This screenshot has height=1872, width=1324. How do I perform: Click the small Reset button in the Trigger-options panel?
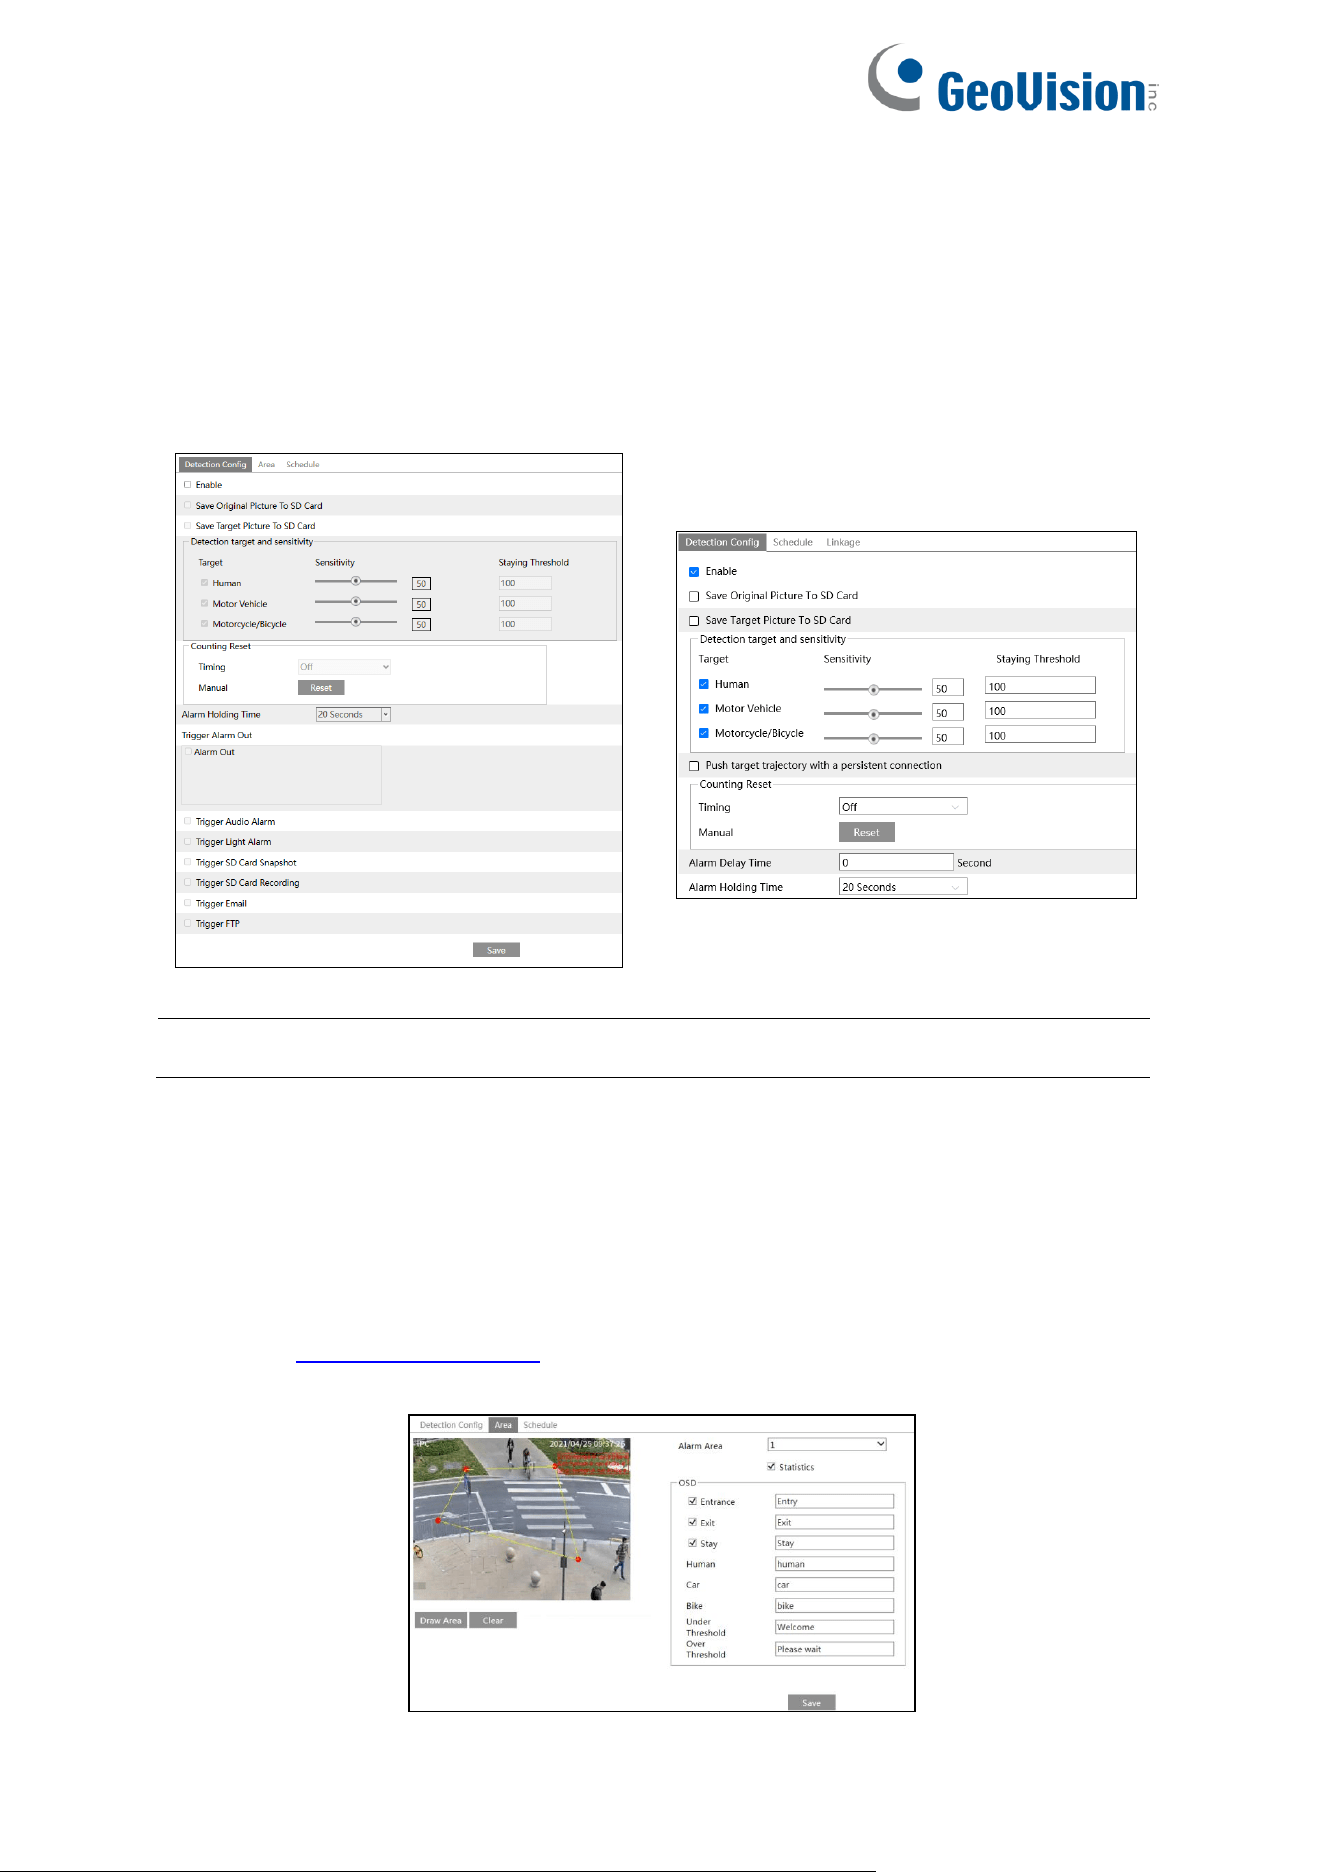click(x=321, y=688)
